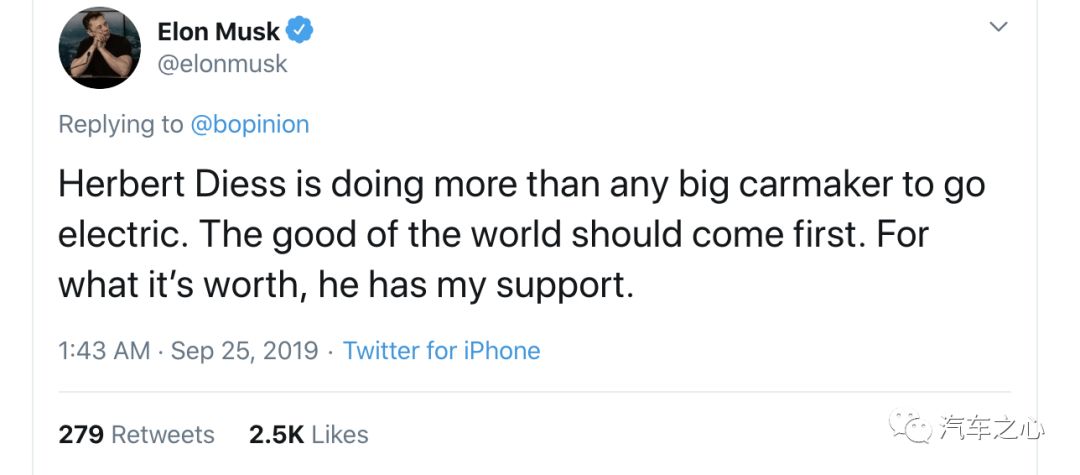Open the @bopinion profile link

coord(250,124)
